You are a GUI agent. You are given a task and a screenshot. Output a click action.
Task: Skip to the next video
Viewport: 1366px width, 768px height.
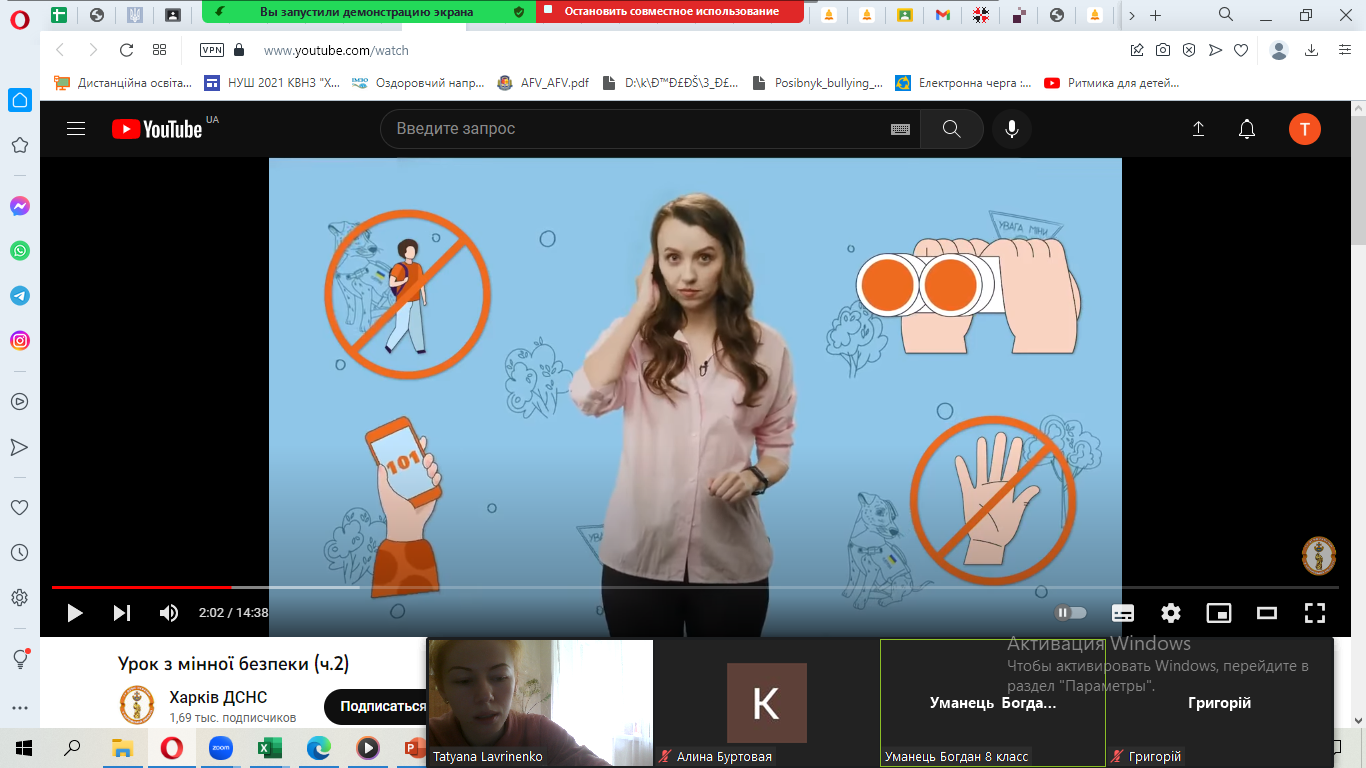121,613
